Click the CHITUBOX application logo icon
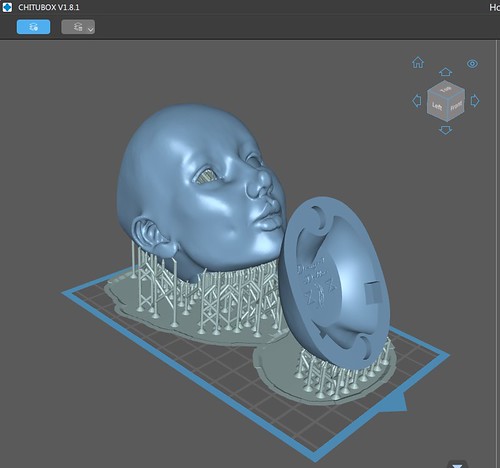 (x=7, y=7)
